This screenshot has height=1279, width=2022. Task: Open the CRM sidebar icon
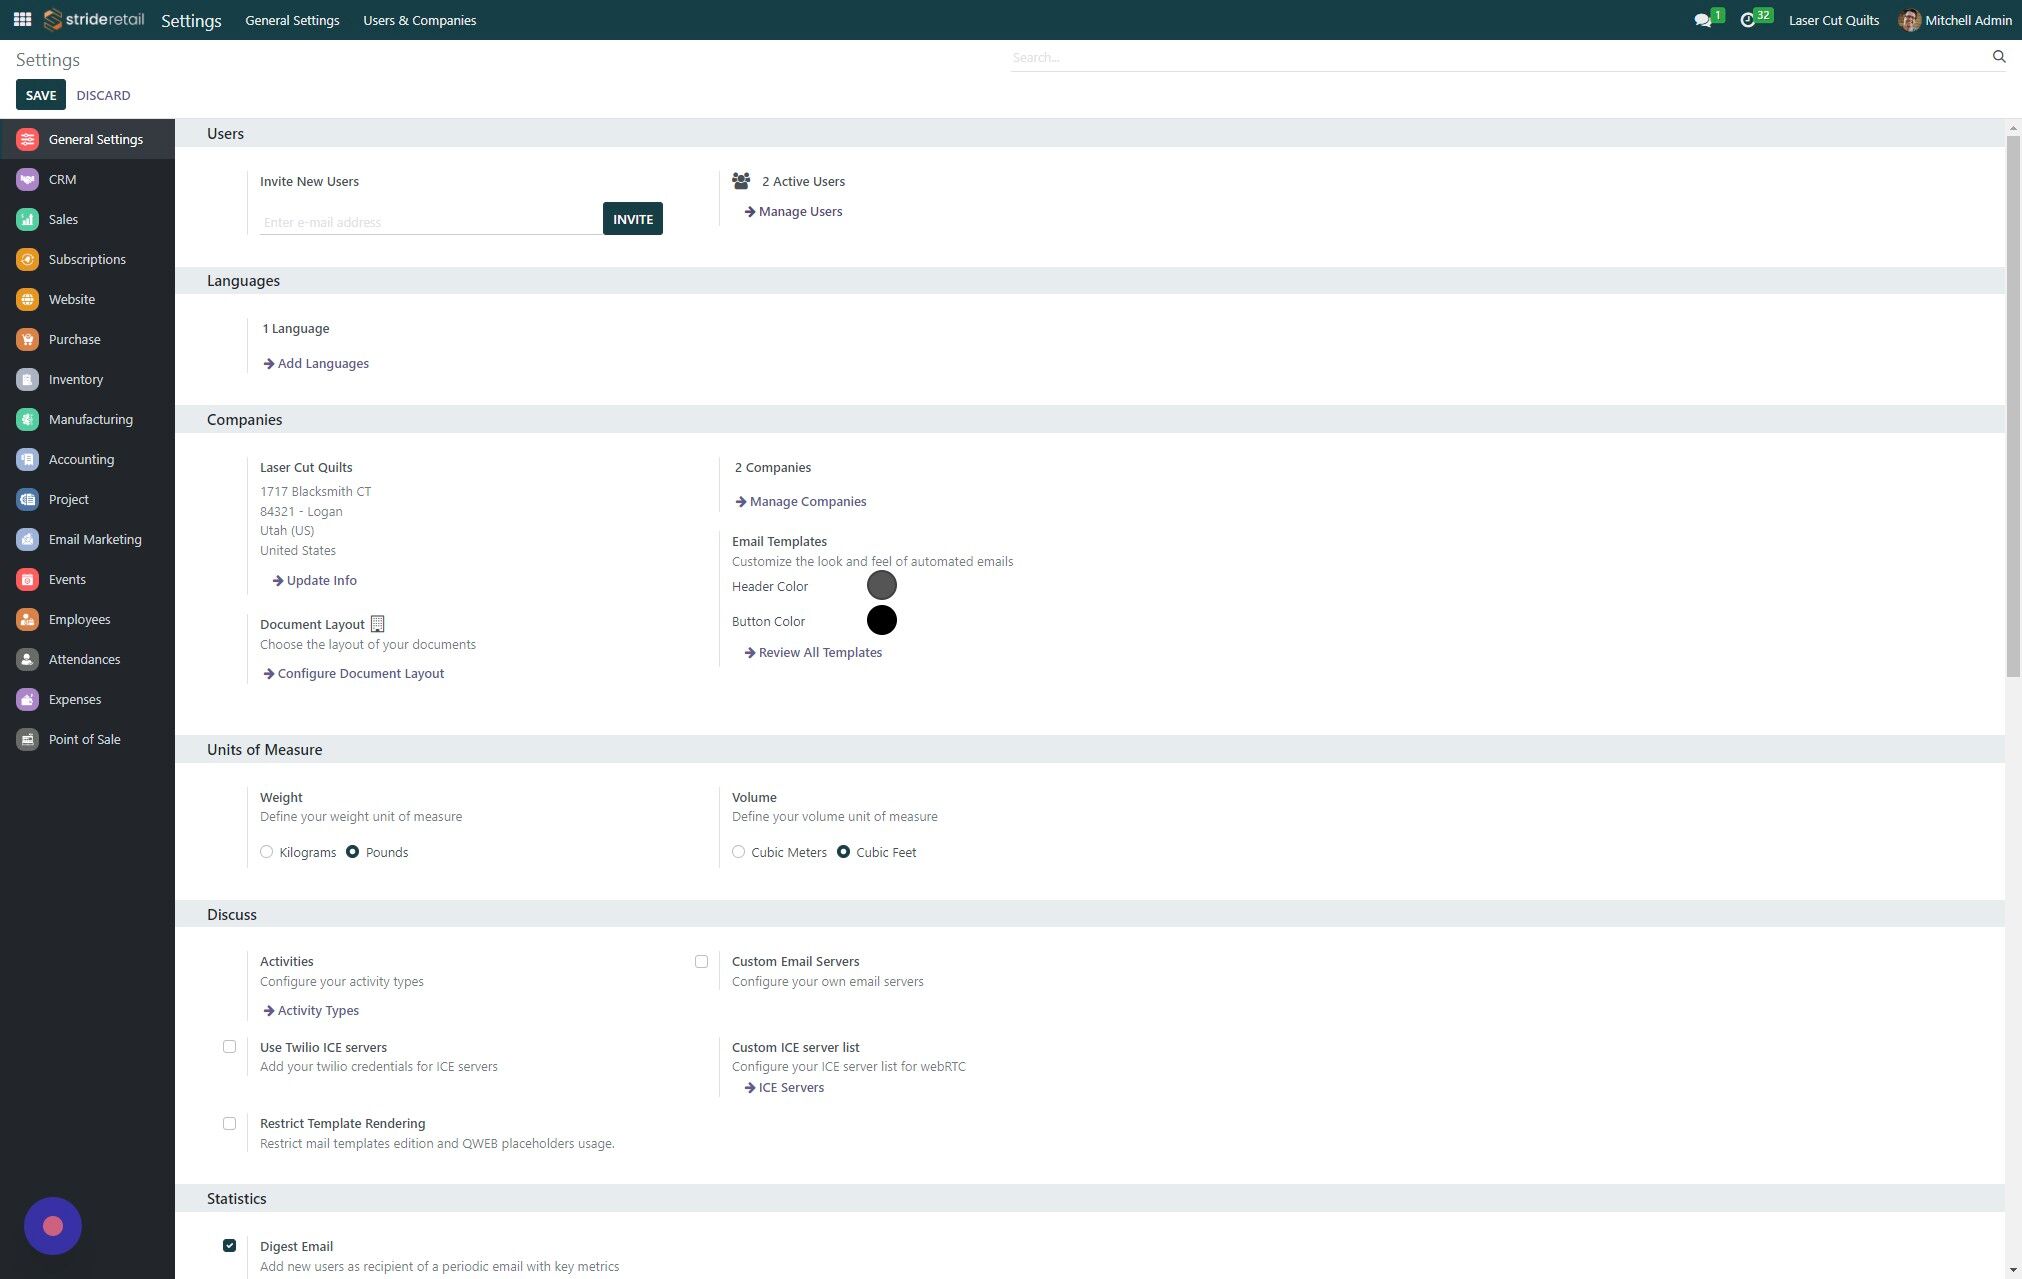28,180
